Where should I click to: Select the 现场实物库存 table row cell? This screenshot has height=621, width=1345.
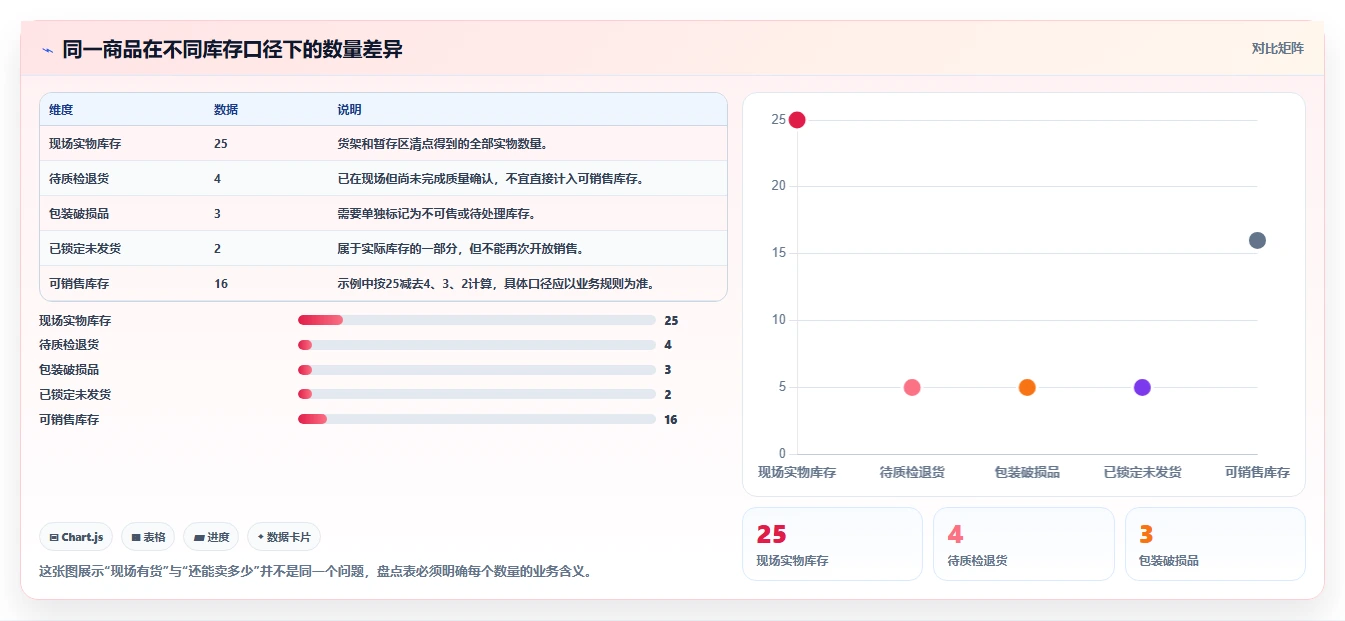tap(85, 144)
